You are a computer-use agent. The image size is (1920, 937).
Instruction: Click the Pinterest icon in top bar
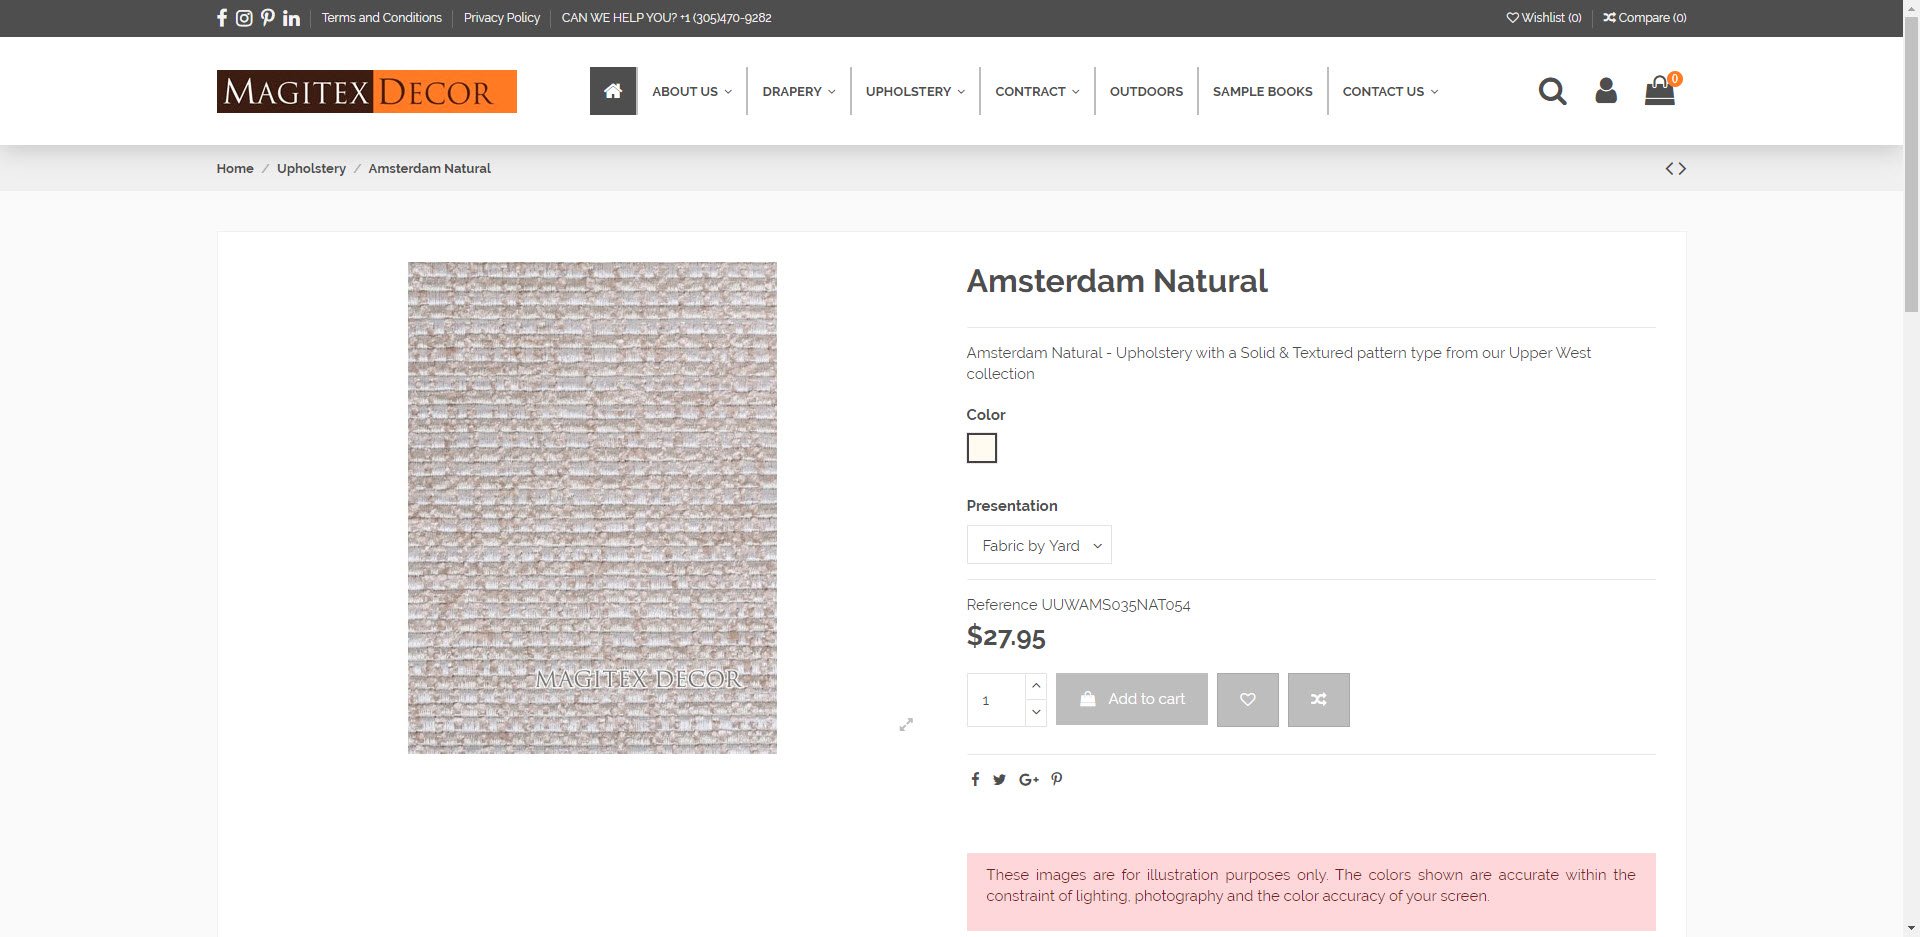[268, 18]
